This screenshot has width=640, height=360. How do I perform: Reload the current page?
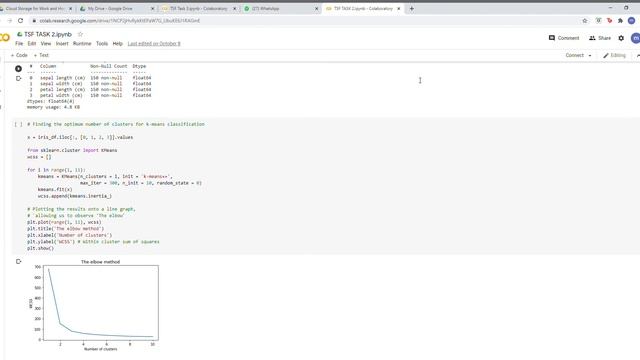(20, 20)
